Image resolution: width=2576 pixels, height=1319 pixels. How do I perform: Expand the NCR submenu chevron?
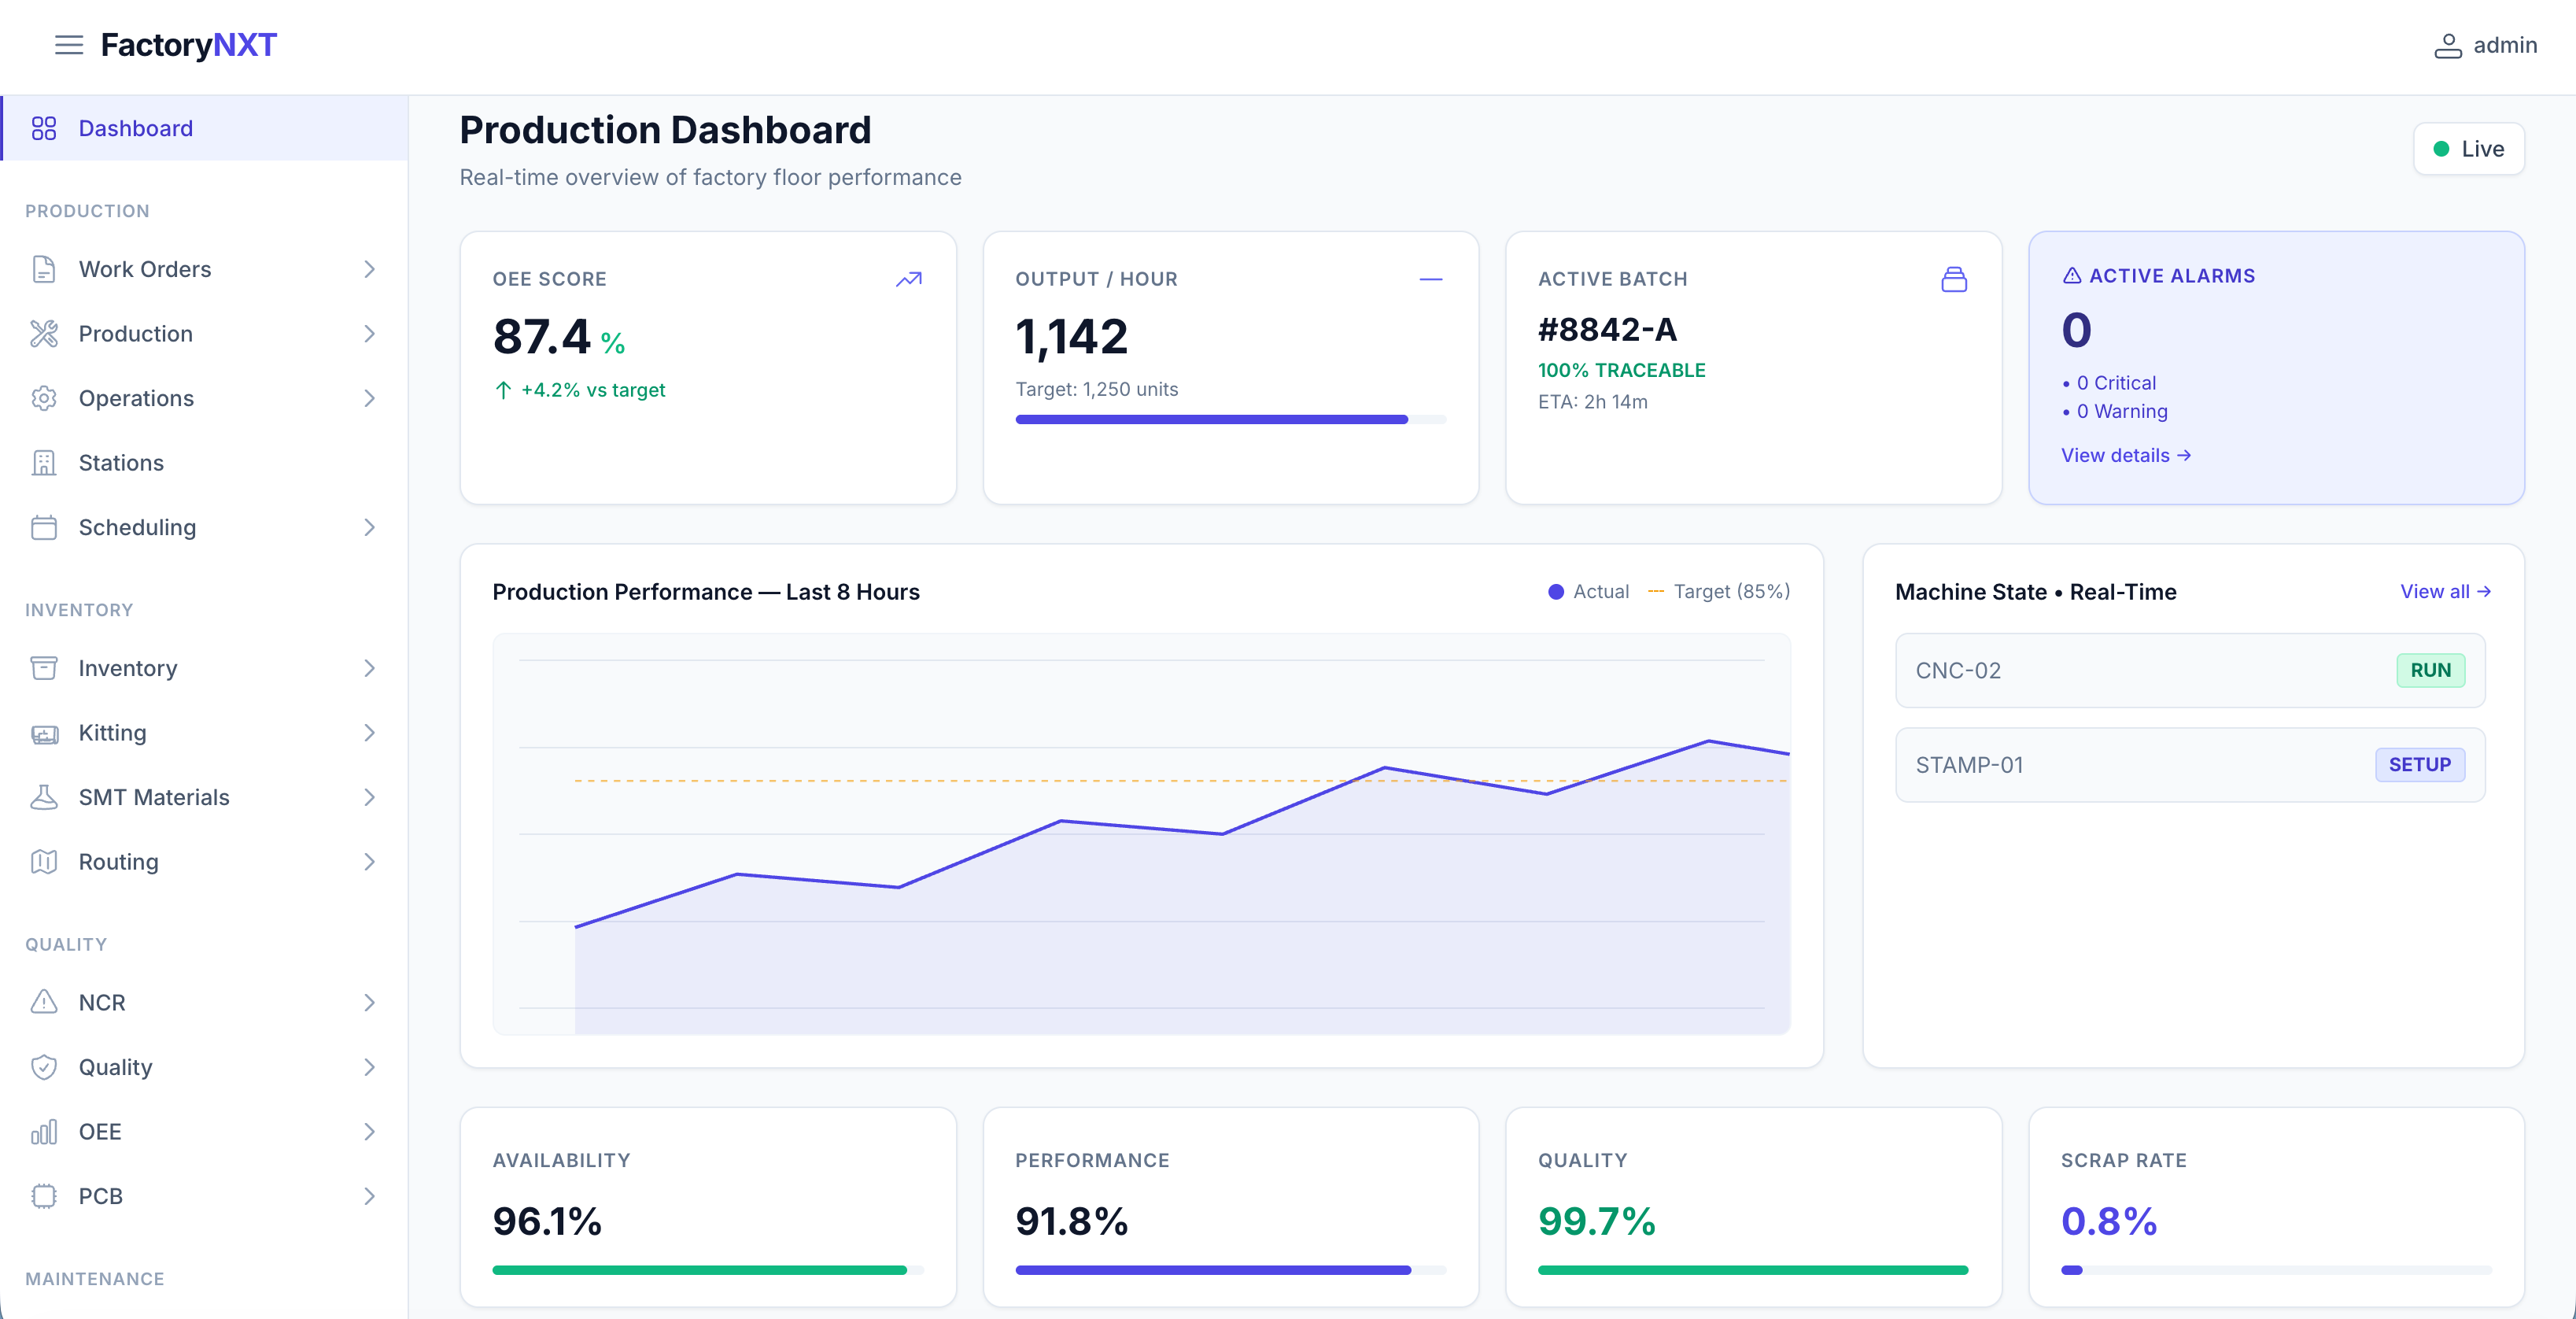(x=369, y=1002)
